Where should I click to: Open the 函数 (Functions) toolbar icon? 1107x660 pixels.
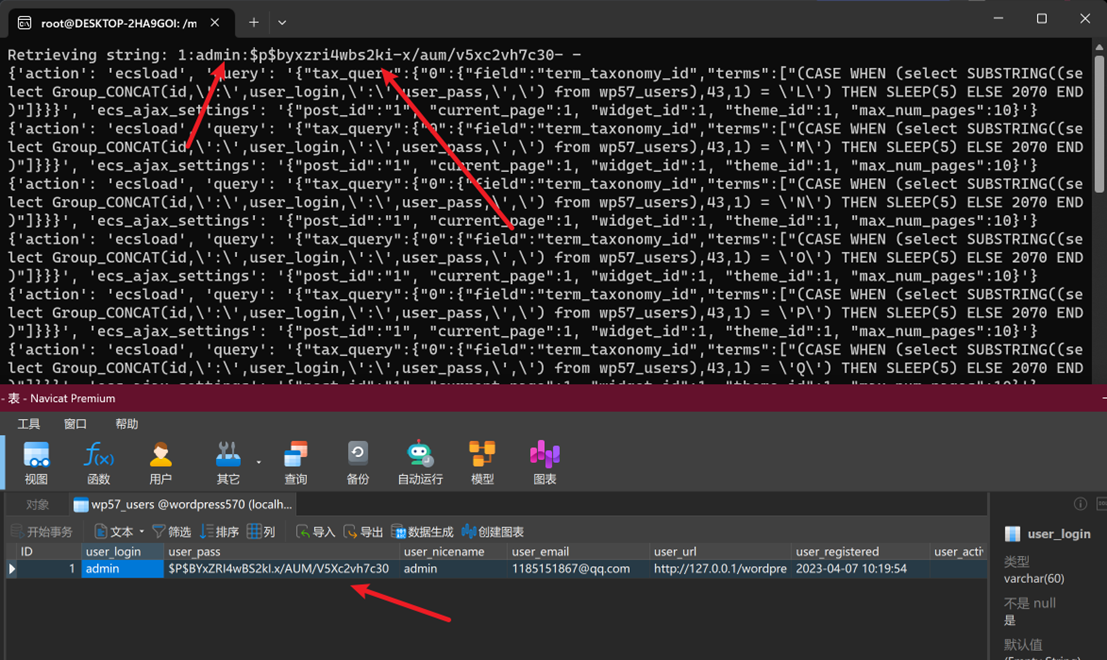pyautogui.click(x=98, y=463)
